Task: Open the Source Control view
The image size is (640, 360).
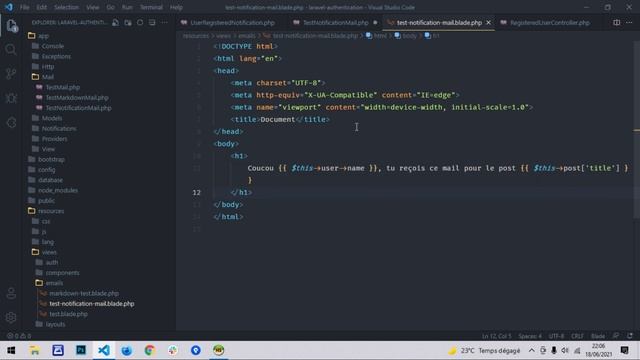Action: point(11,73)
